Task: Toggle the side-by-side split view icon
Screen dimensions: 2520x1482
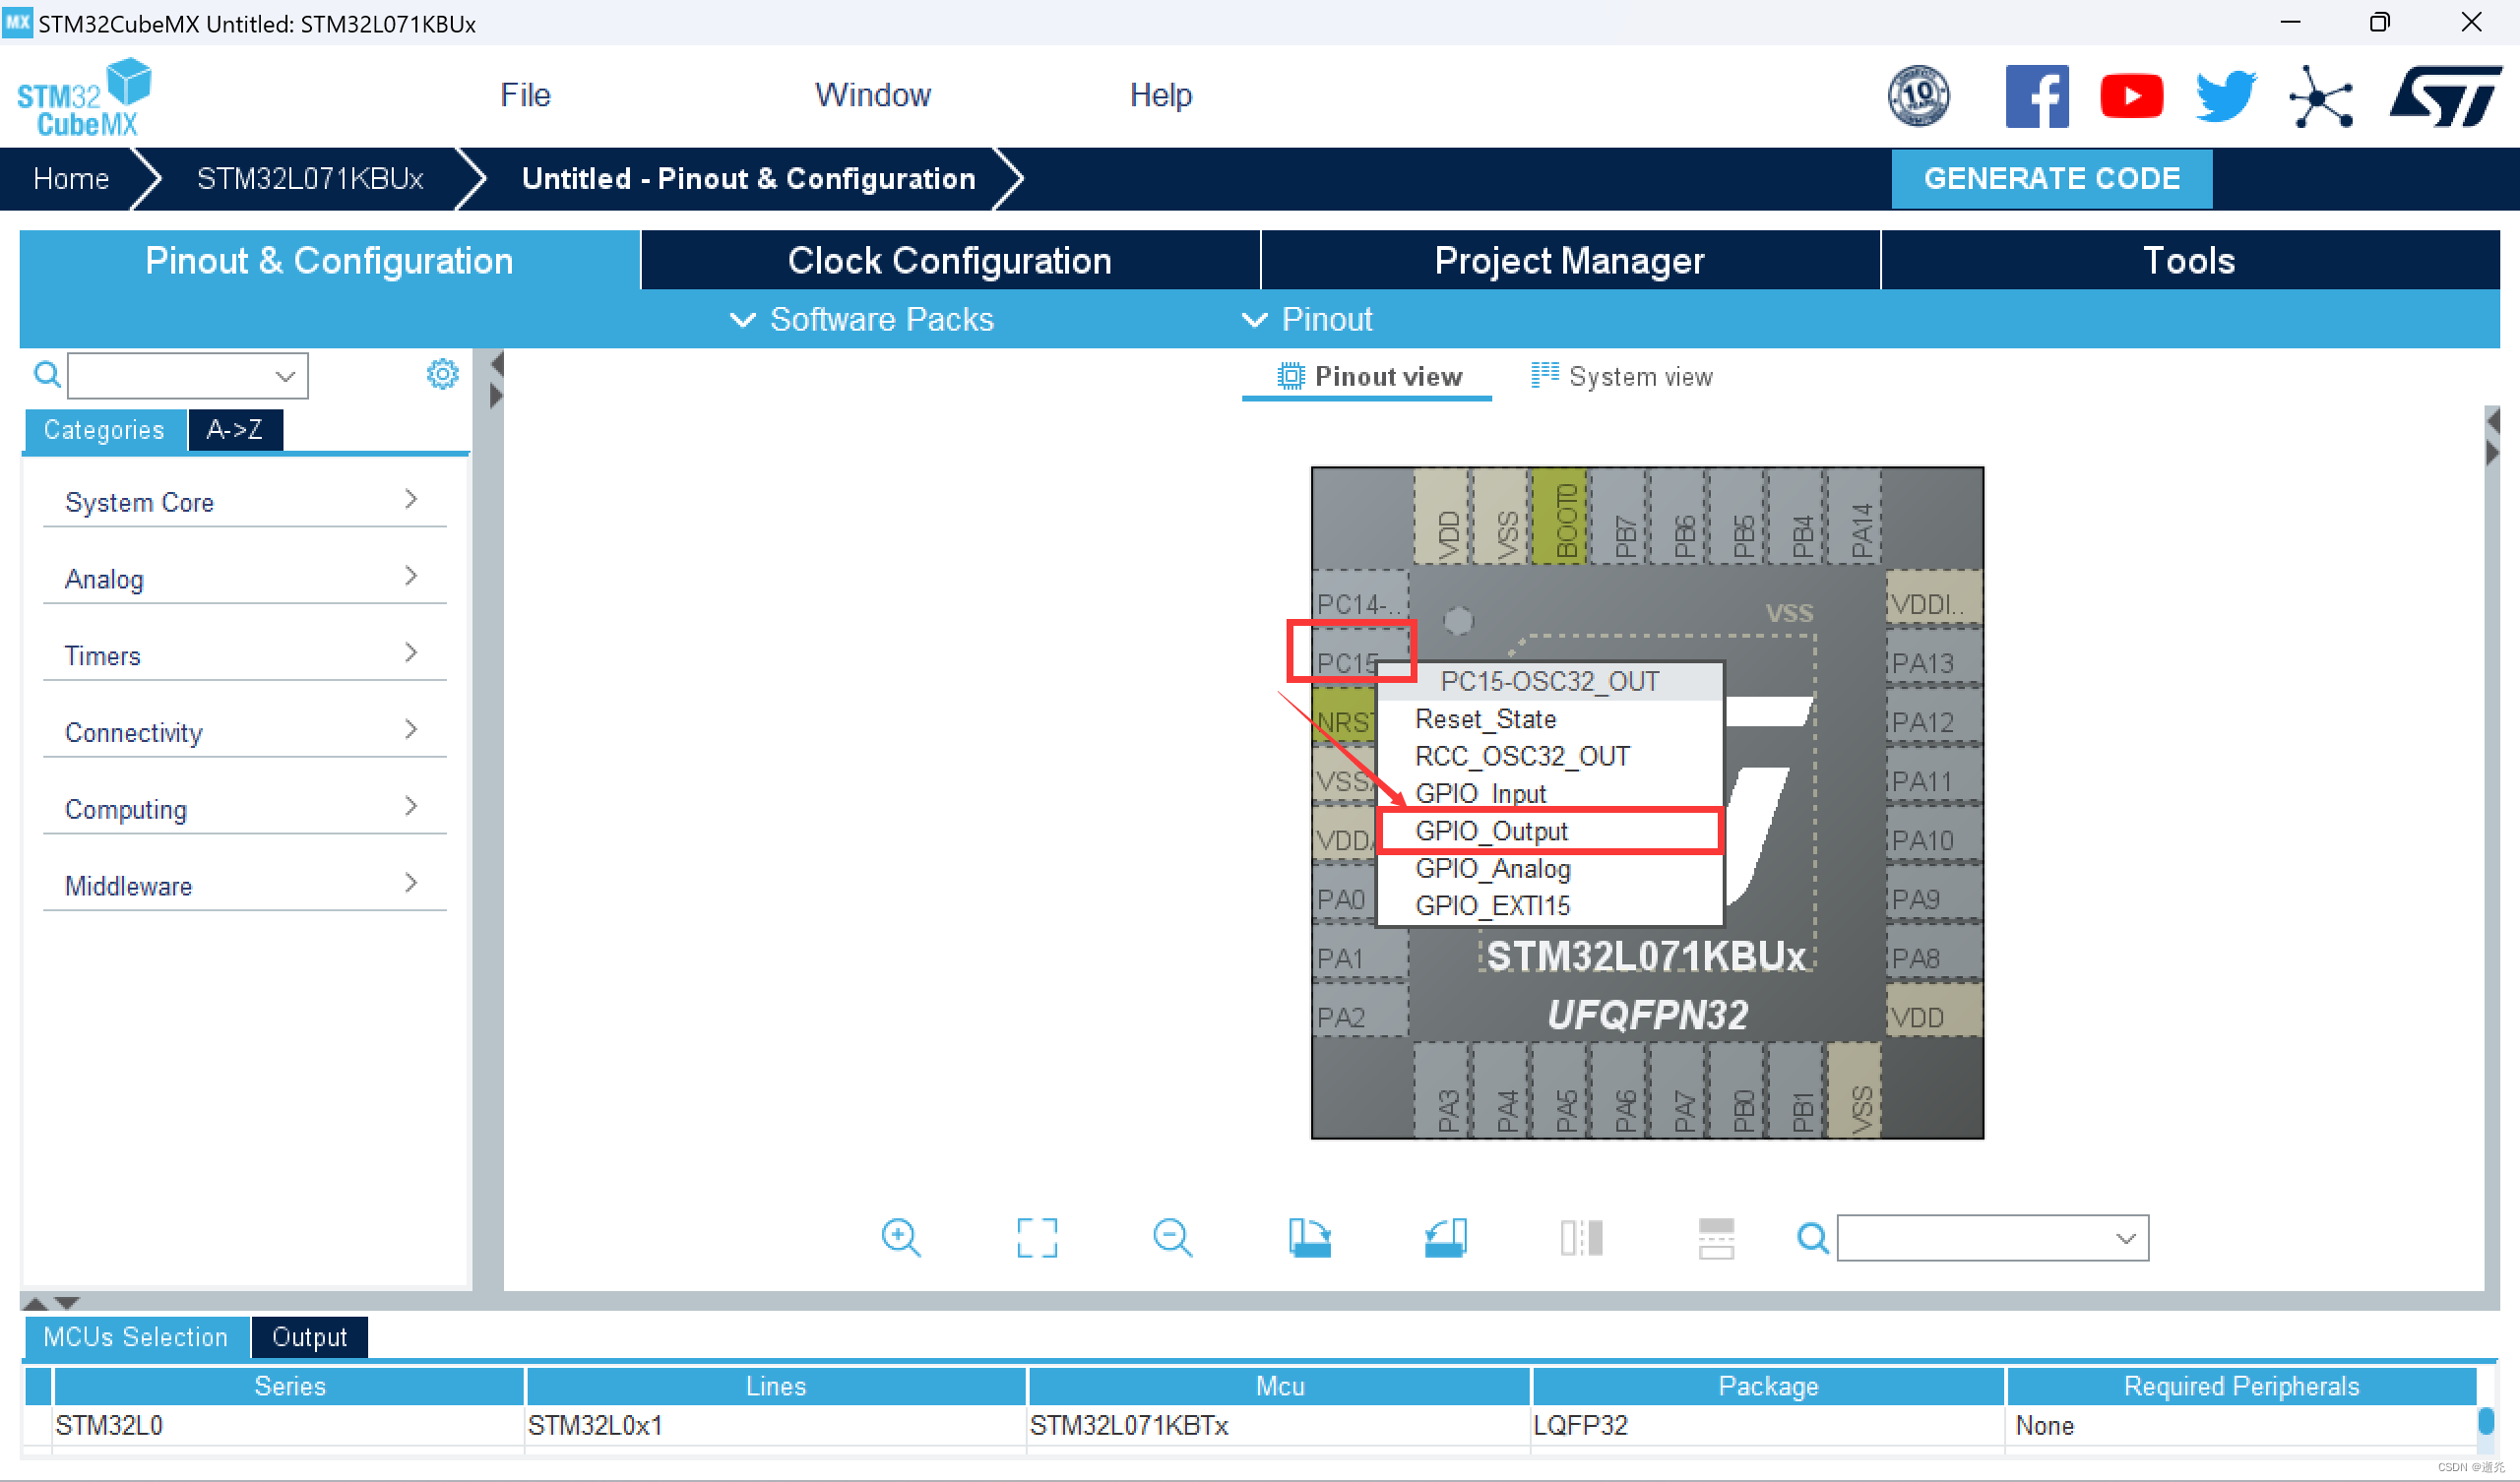Action: tap(1581, 1237)
